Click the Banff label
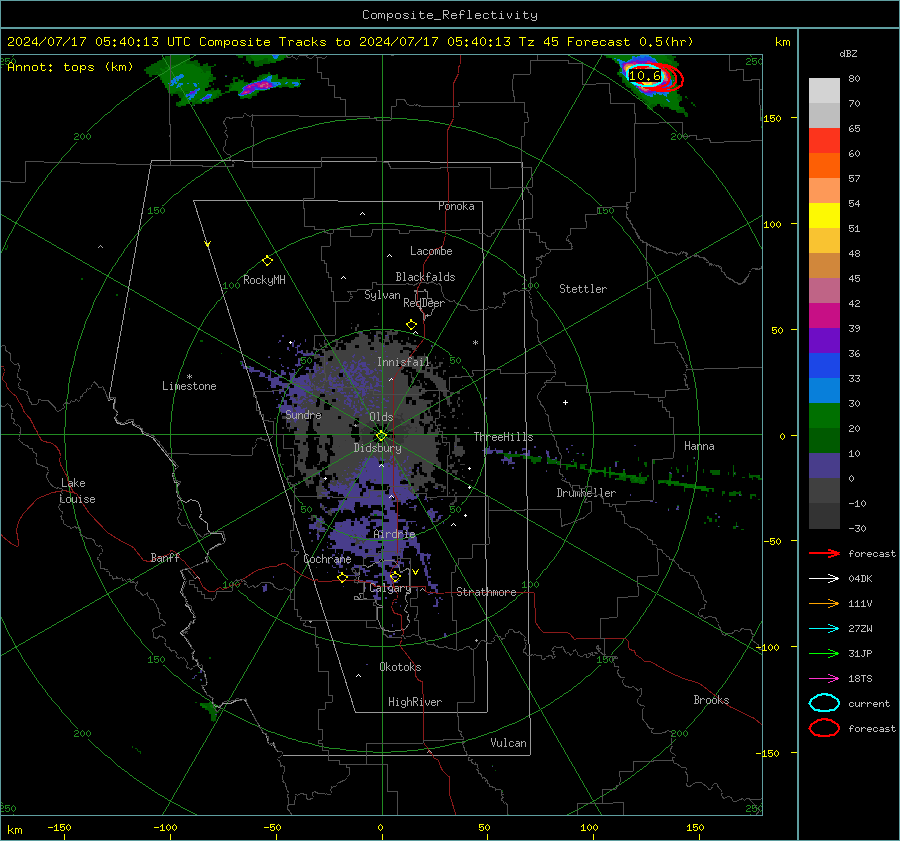 point(165,558)
